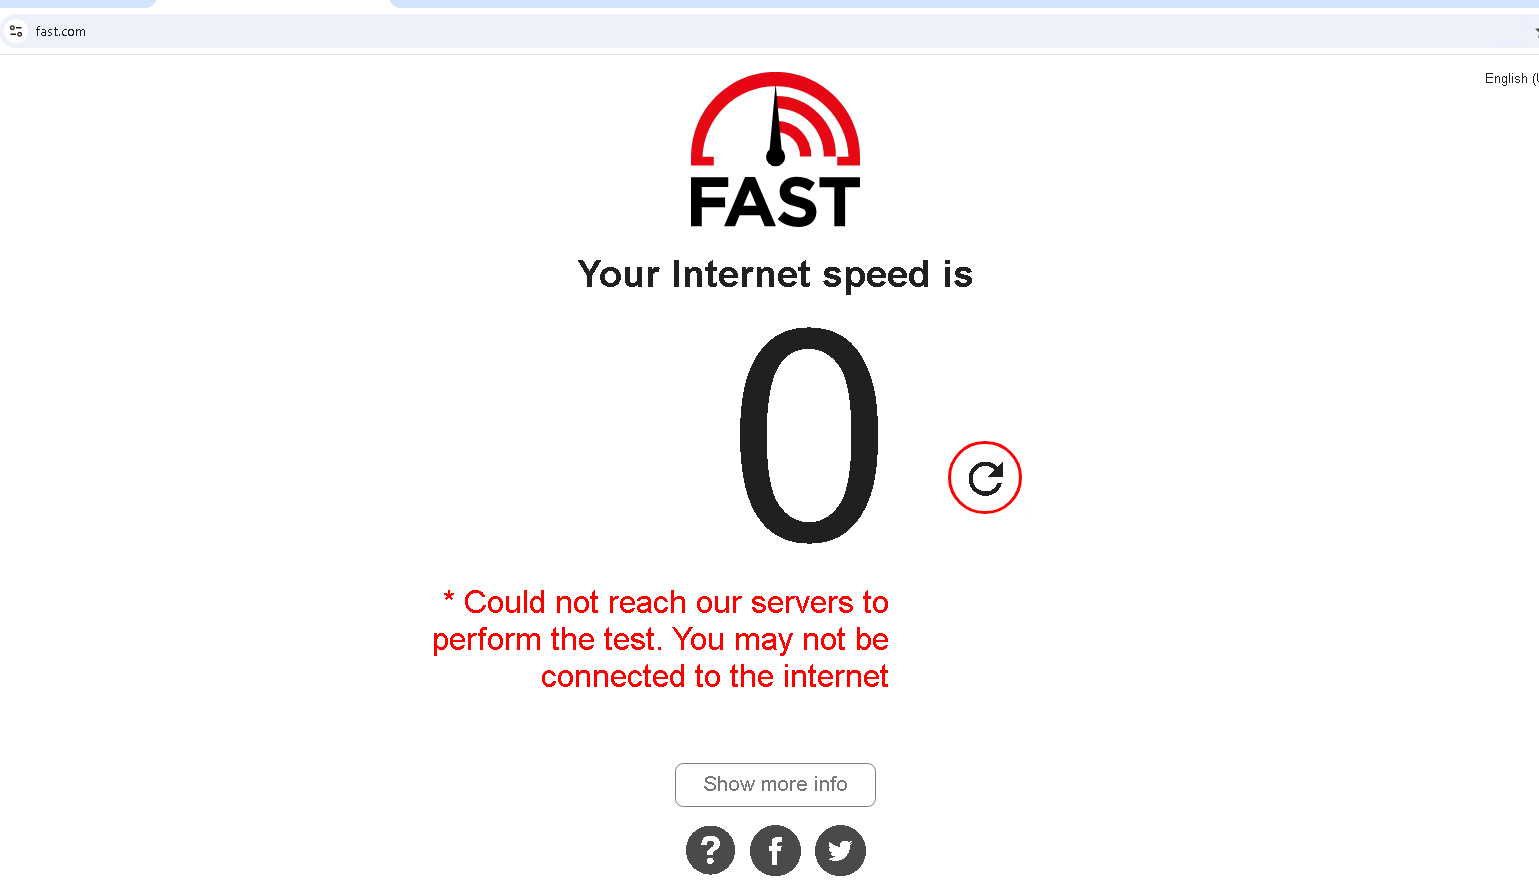This screenshot has width=1539, height=881.
Task: Click the empty area of the address bar
Action: click(x=800, y=31)
